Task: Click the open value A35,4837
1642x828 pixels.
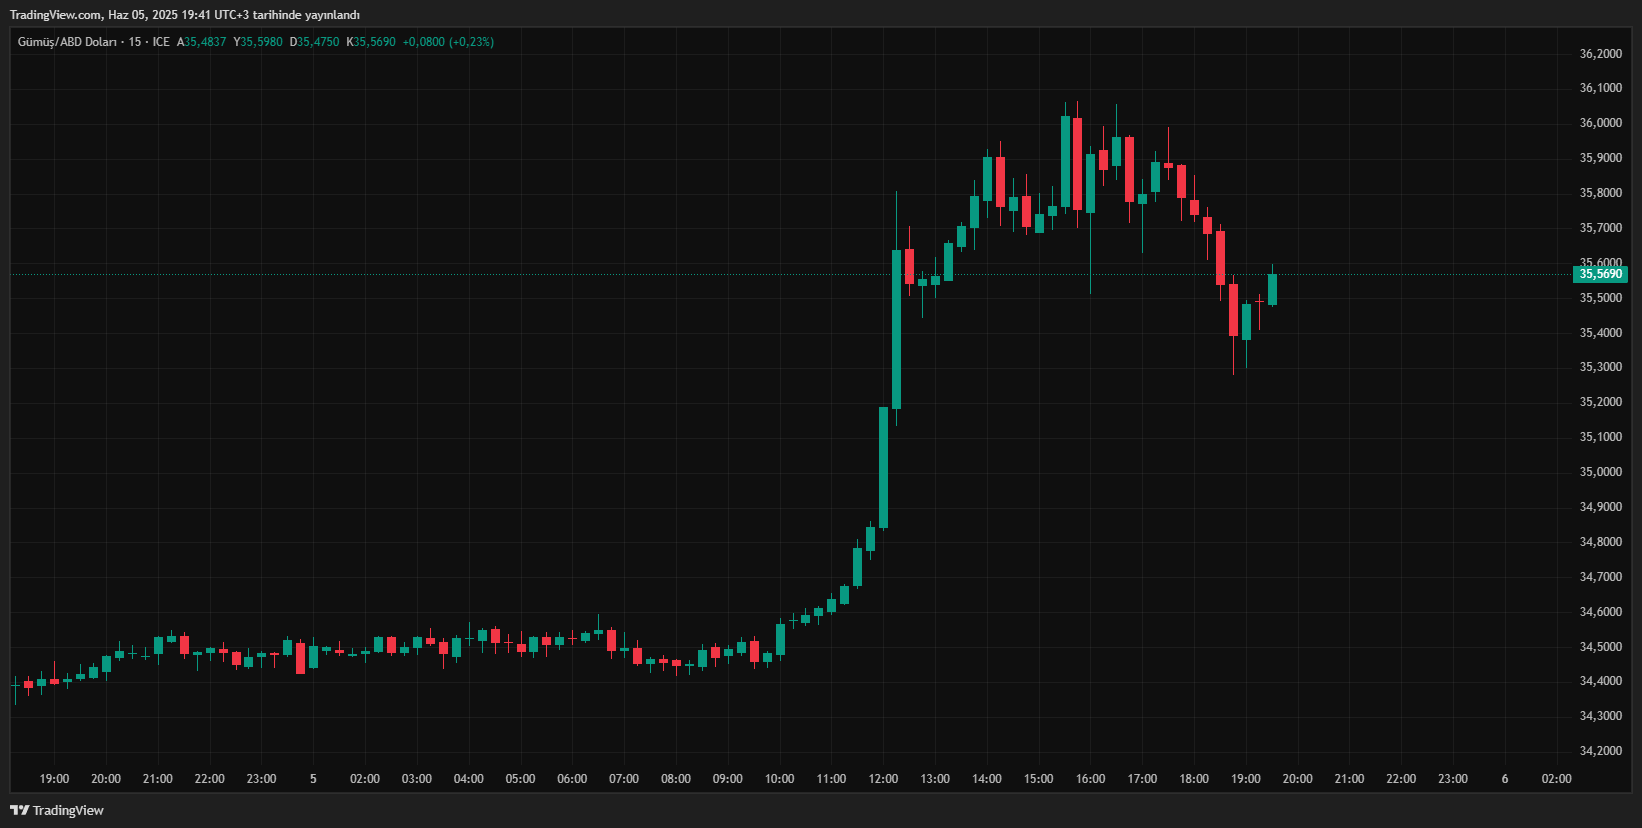Action: coord(202,42)
